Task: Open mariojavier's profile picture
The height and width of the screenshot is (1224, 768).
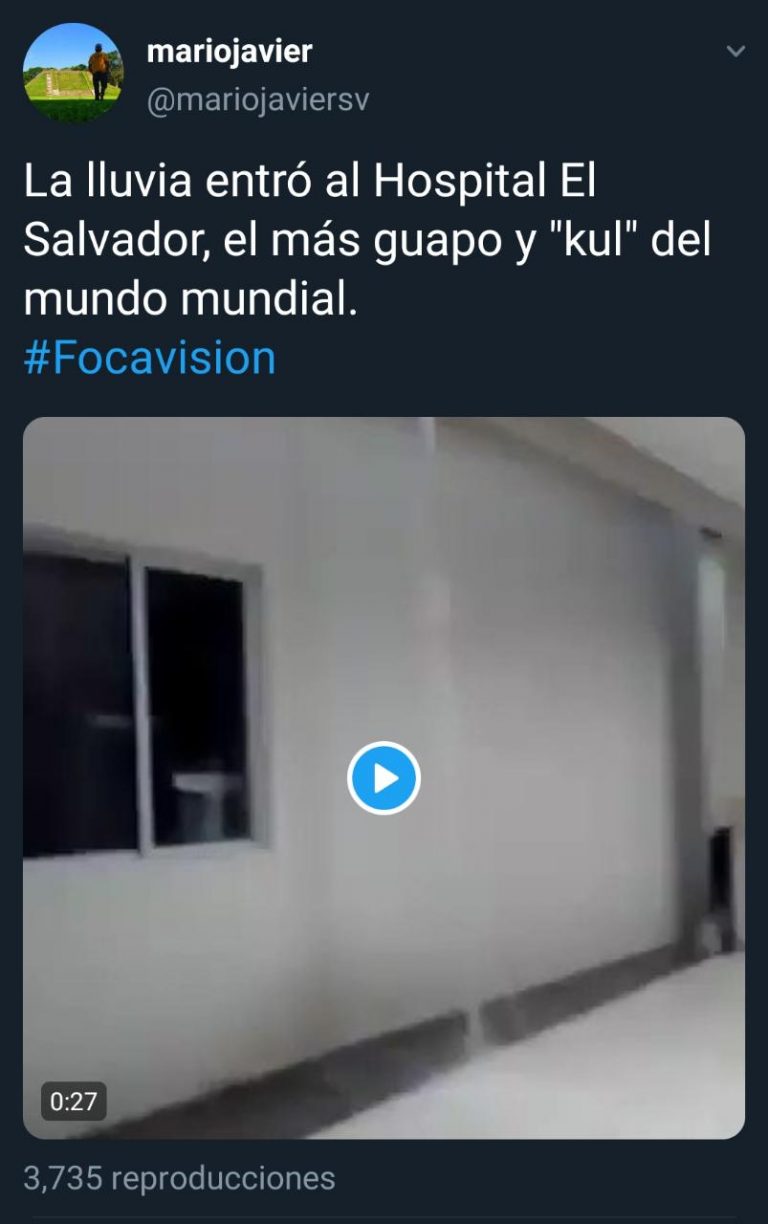Action: pos(73,73)
